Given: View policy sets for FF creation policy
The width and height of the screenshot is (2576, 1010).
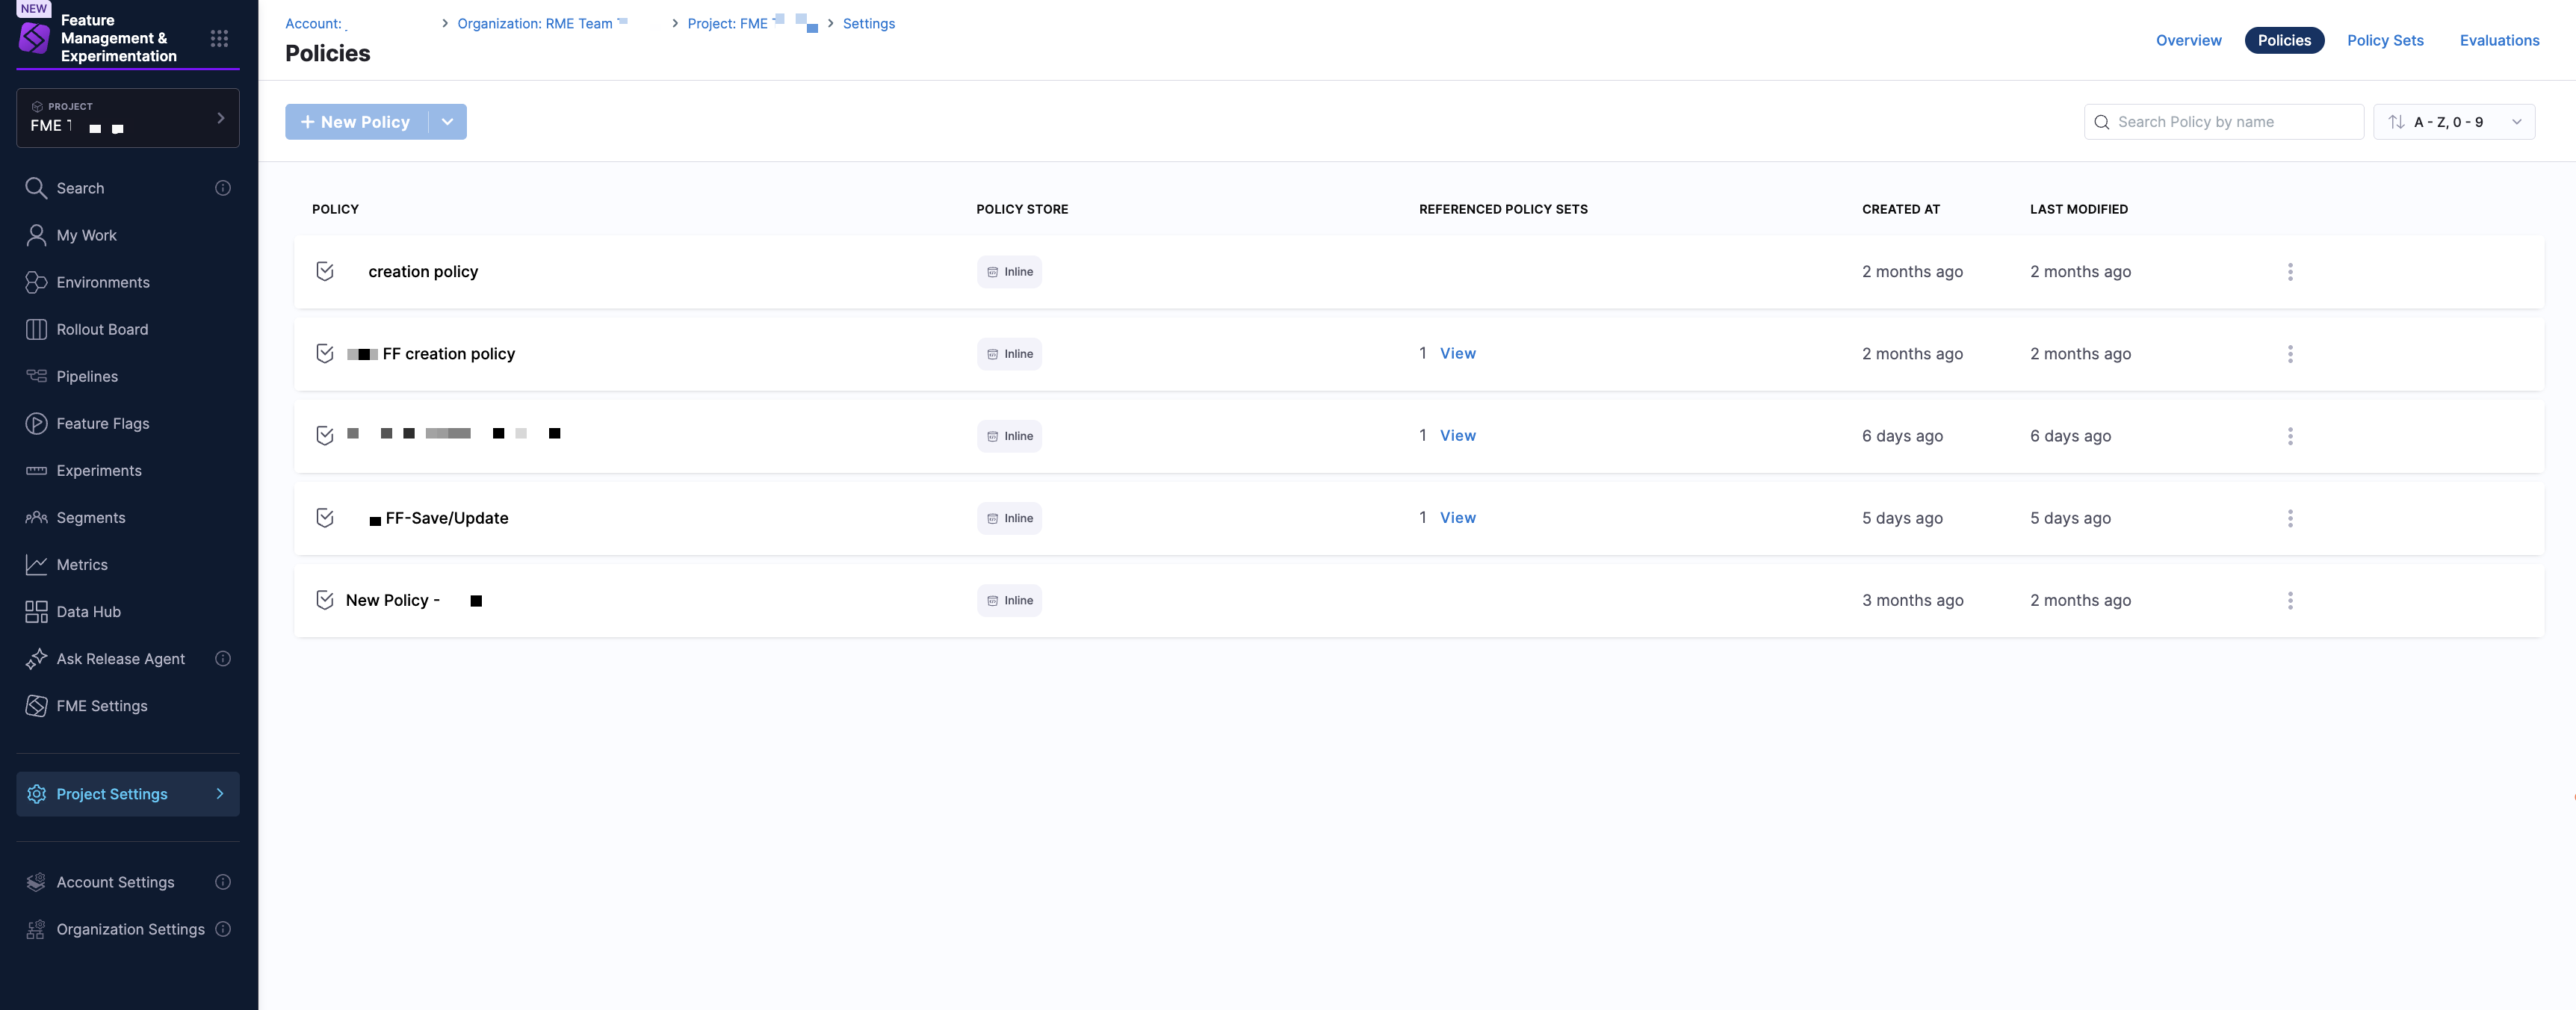Looking at the screenshot, I should [x=1457, y=353].
